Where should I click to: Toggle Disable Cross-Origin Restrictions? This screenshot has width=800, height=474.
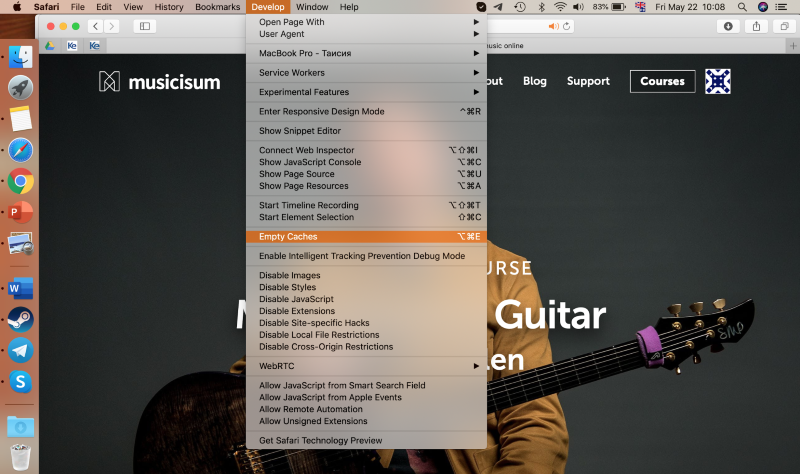click(366, 346)
